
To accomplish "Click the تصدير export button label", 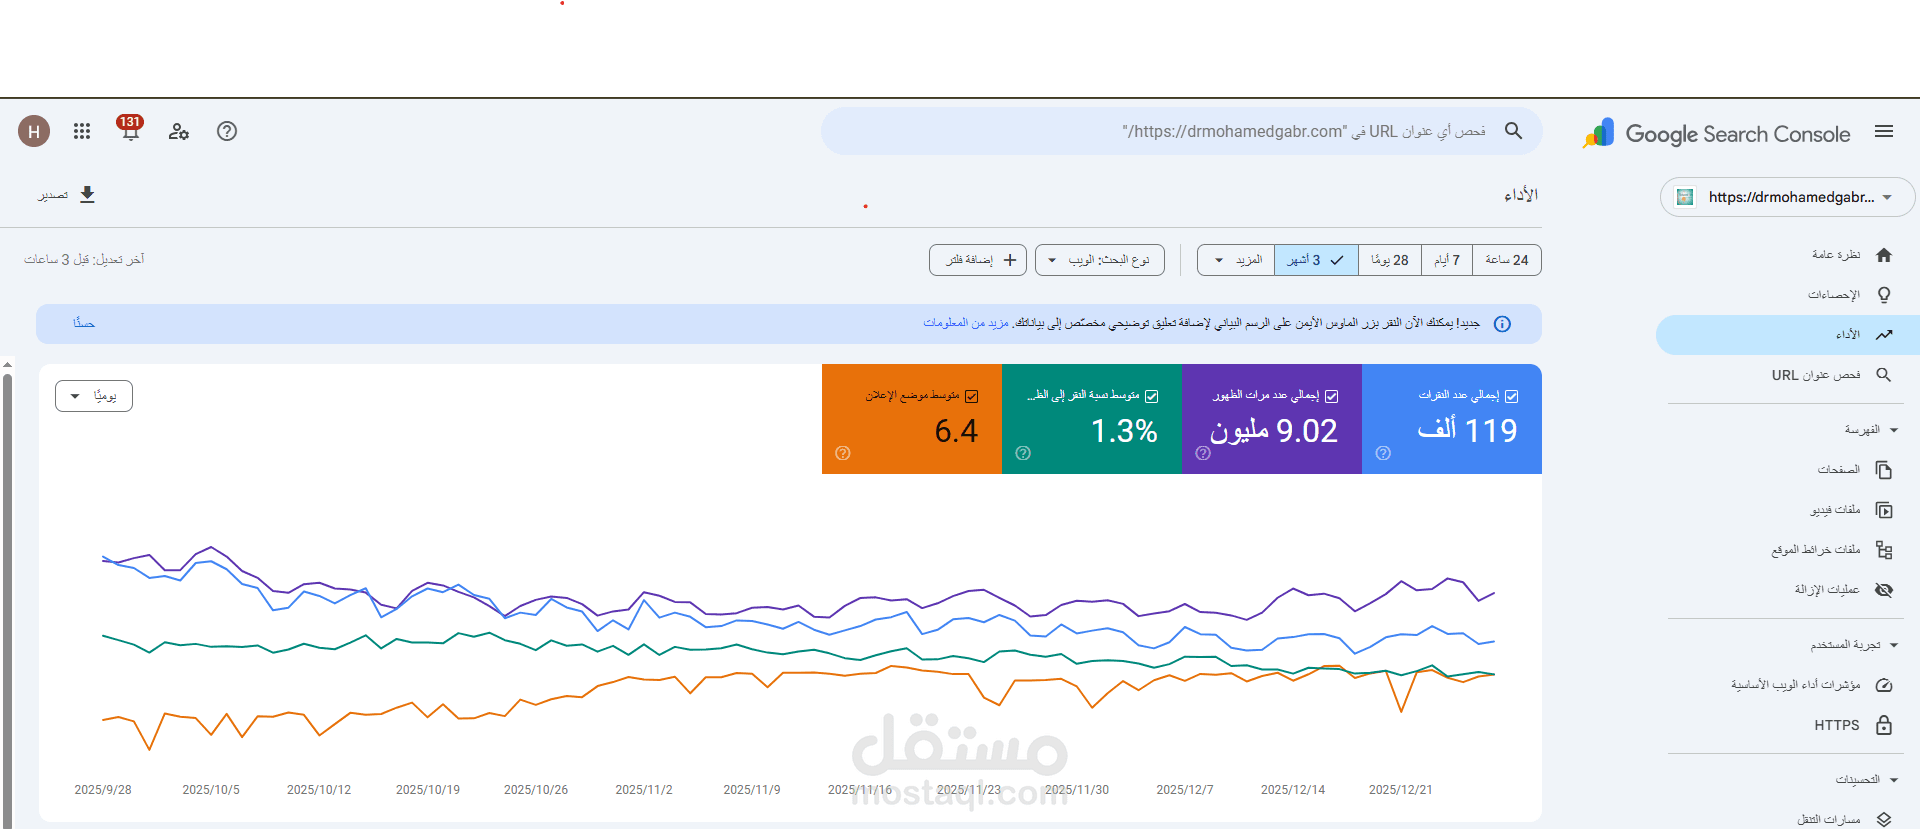I will click(53, 195).
